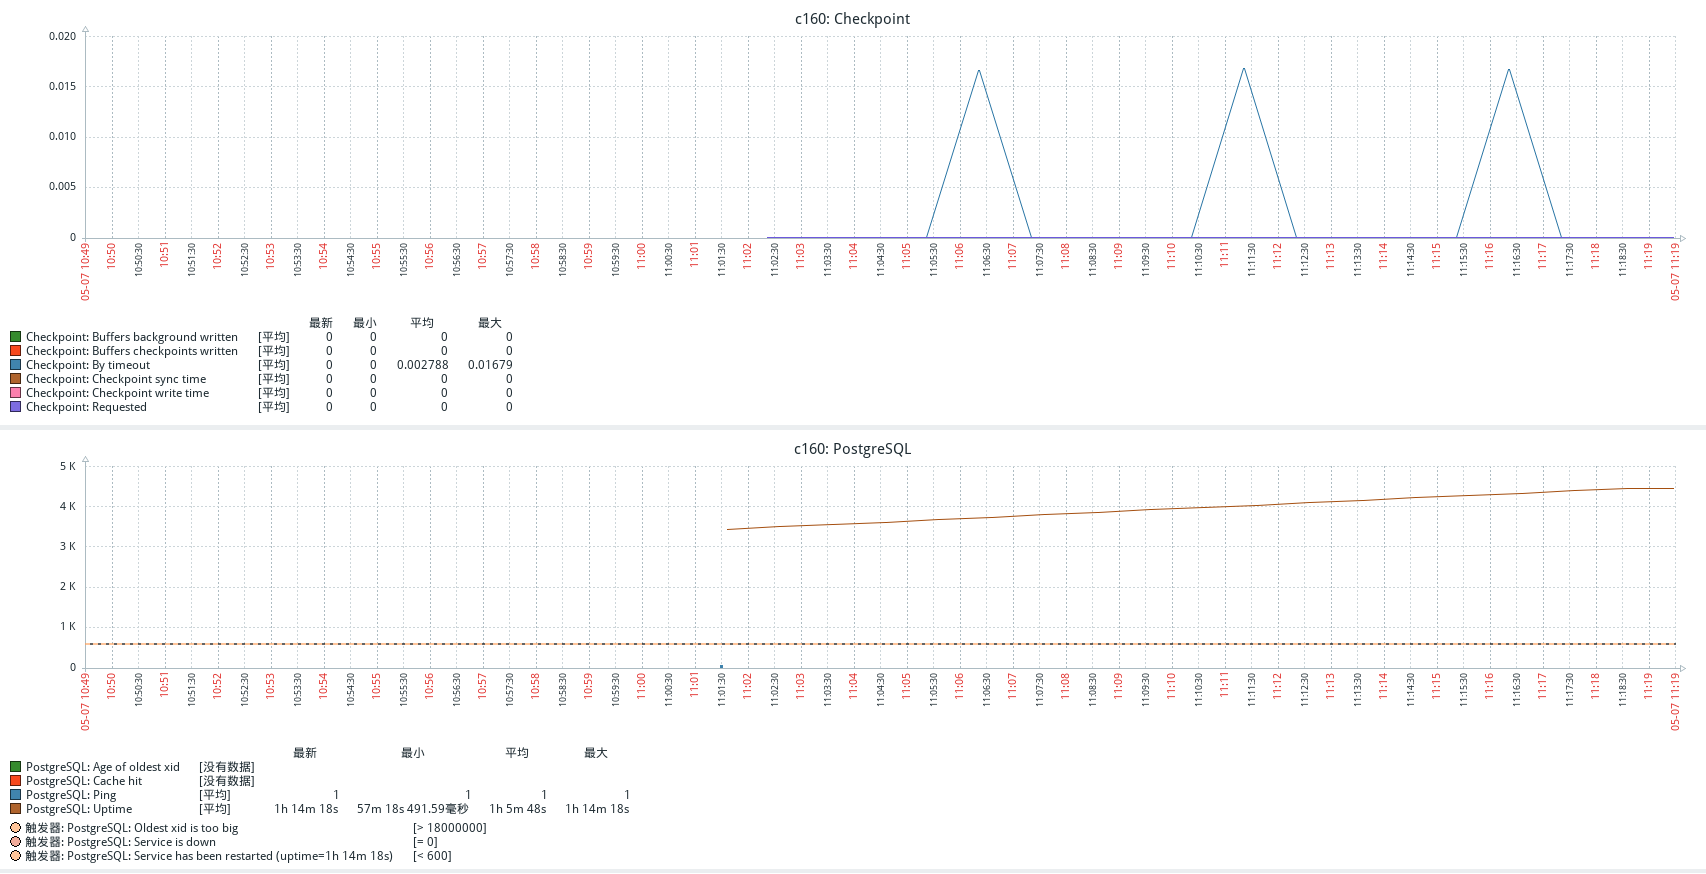Screen dimensions: 1706x874
Task: Click "05-07 10:49" on the PostgreSQL graph axis
Action: (x=85, y=702)
